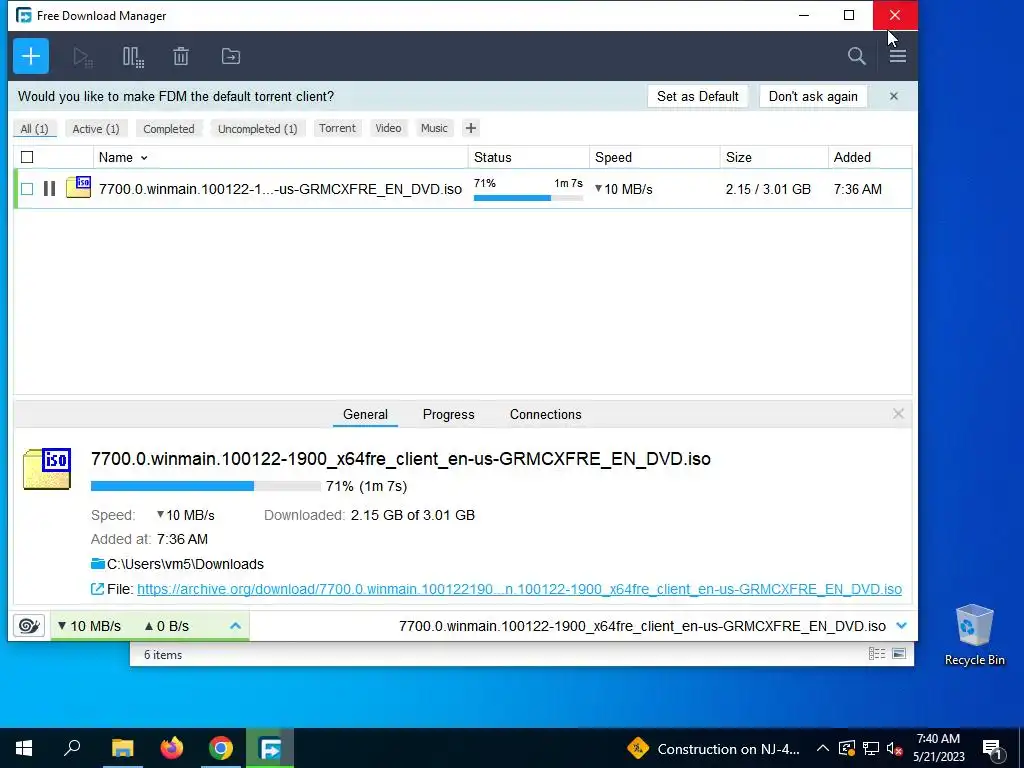Click the blue Add download plus button

click(31, 56)
